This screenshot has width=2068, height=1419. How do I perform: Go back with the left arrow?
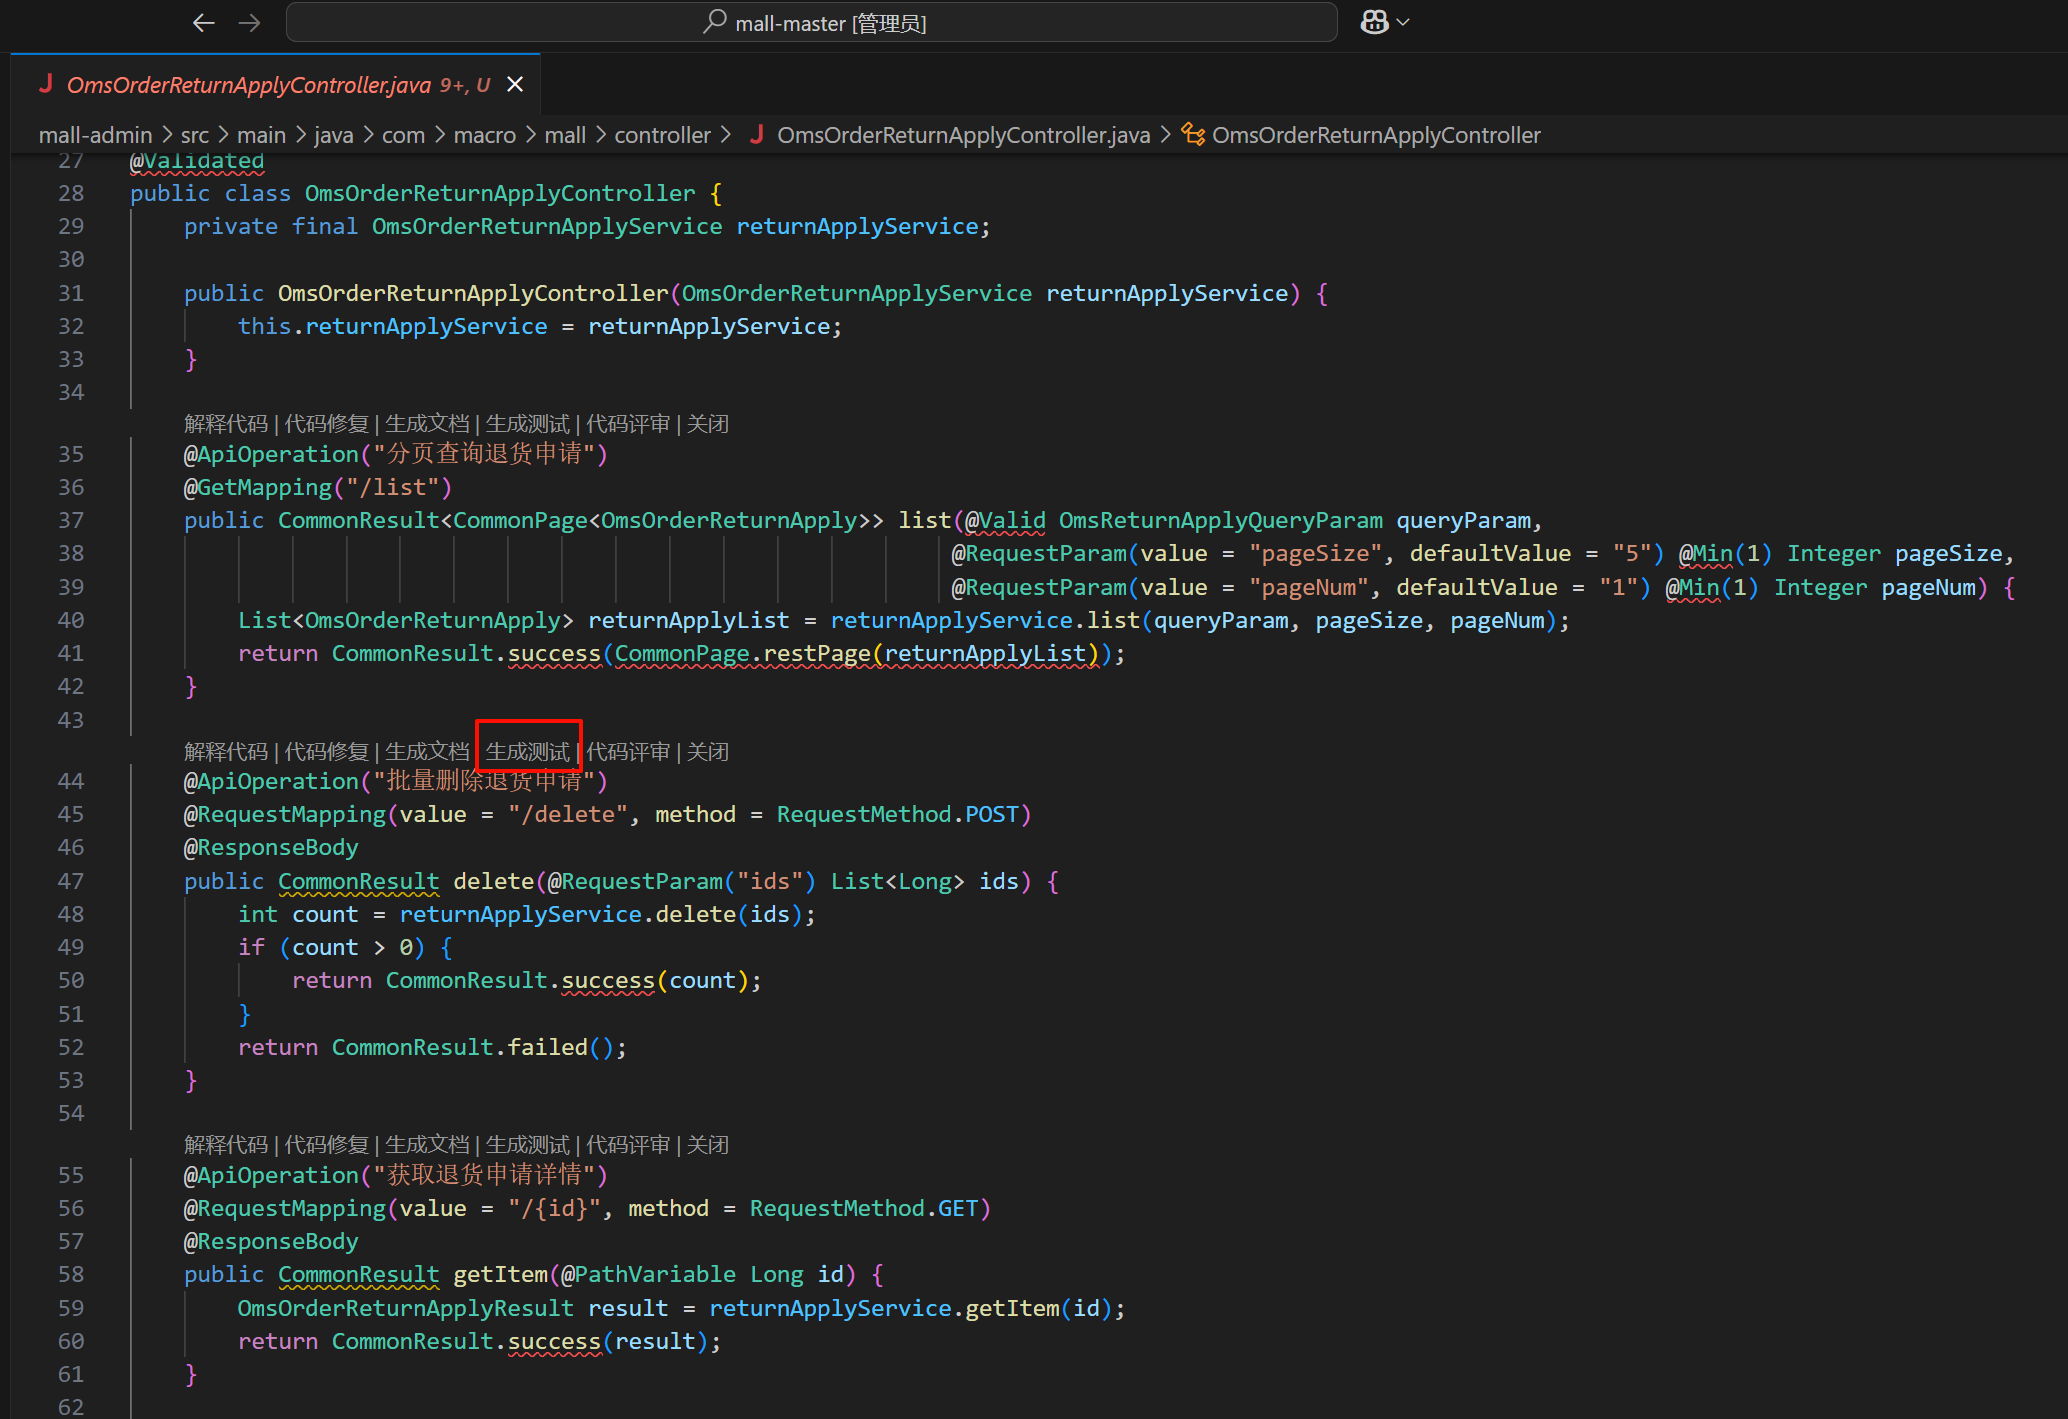point(204,23)
